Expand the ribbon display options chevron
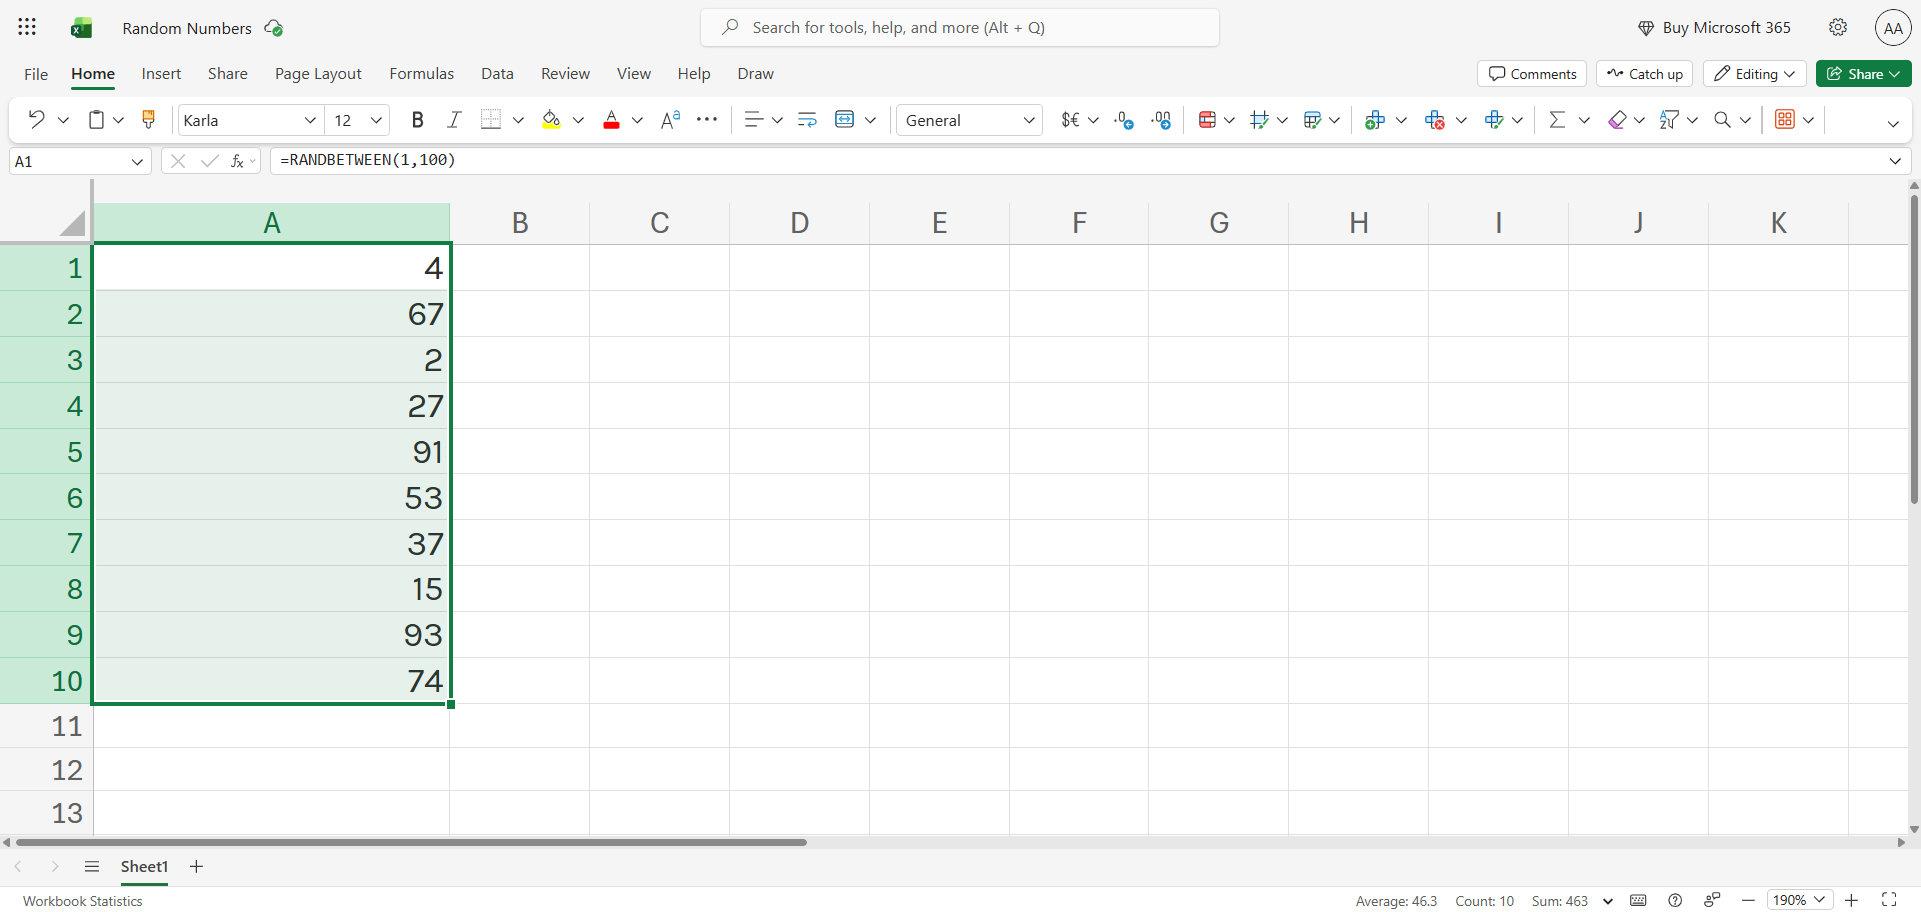The height and width of the screenshot is (912, 1921). 1893,123
